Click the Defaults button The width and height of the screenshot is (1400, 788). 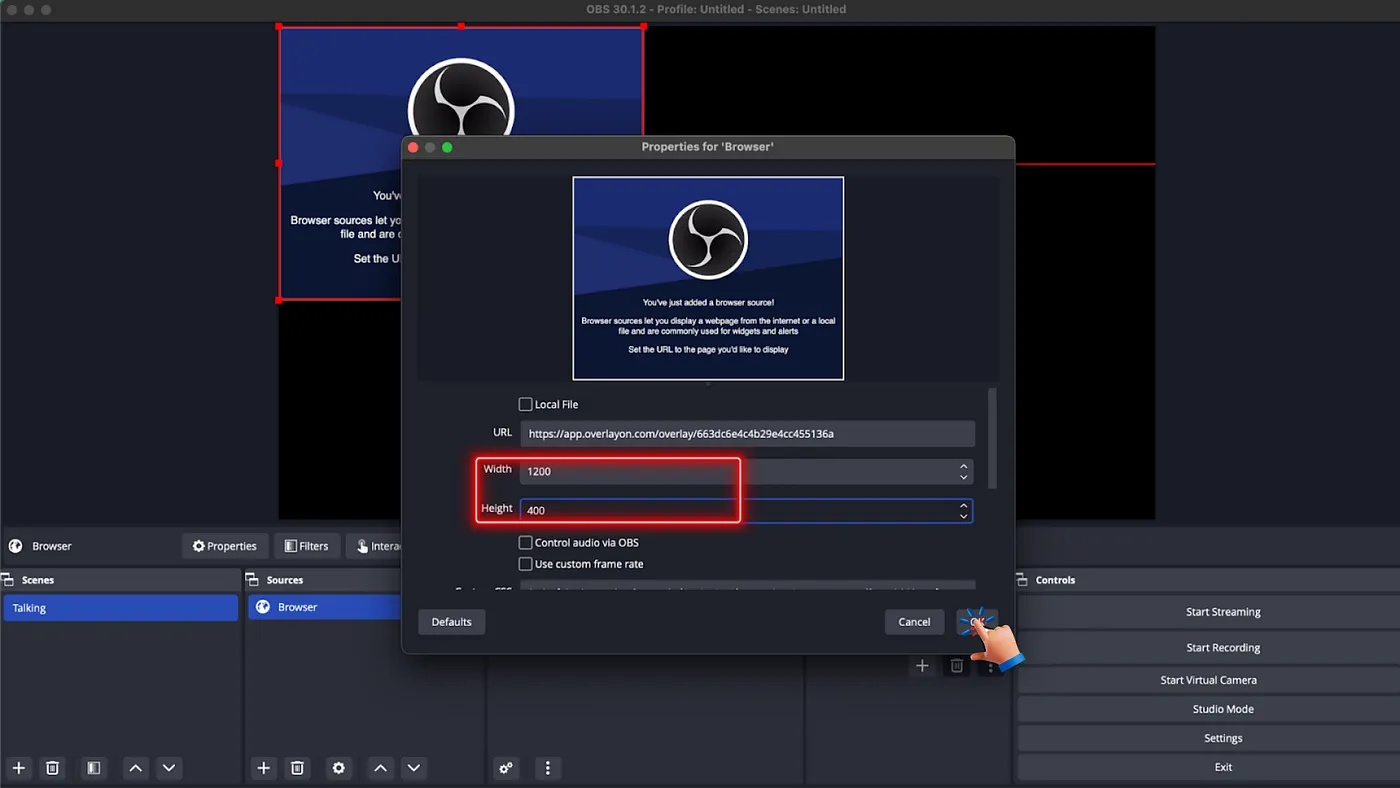point(451,622)
